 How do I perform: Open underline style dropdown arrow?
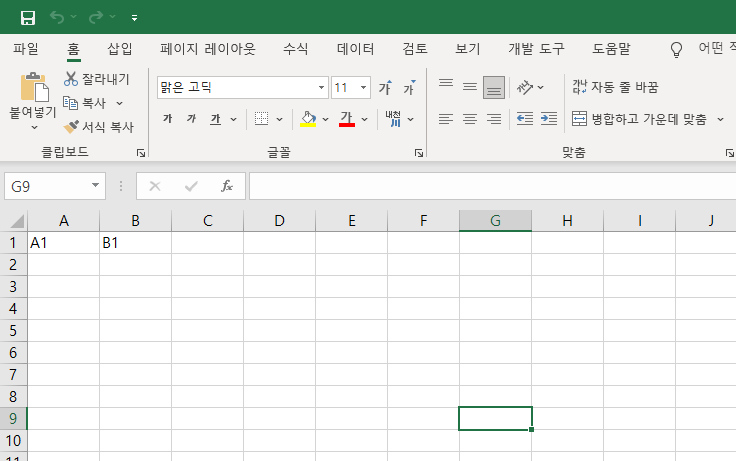(x=233, y=119)
